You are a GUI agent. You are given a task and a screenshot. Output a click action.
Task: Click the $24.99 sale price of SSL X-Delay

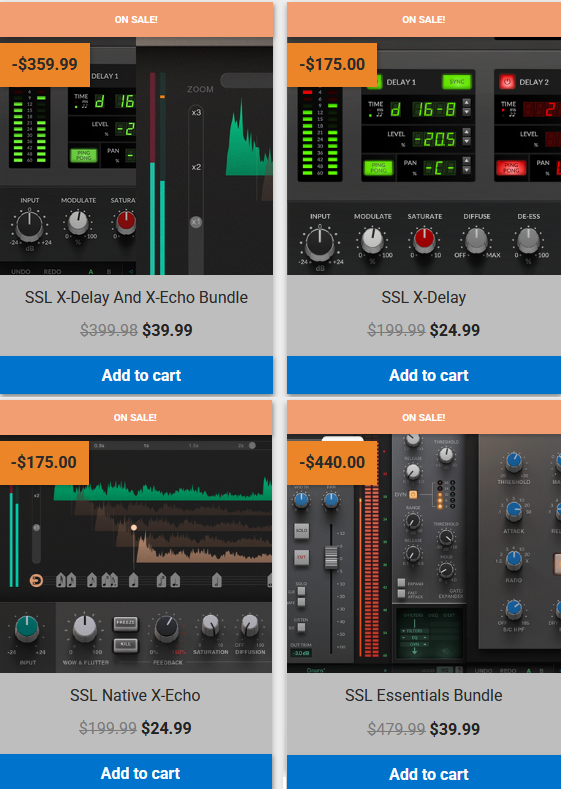click(455, 330)
